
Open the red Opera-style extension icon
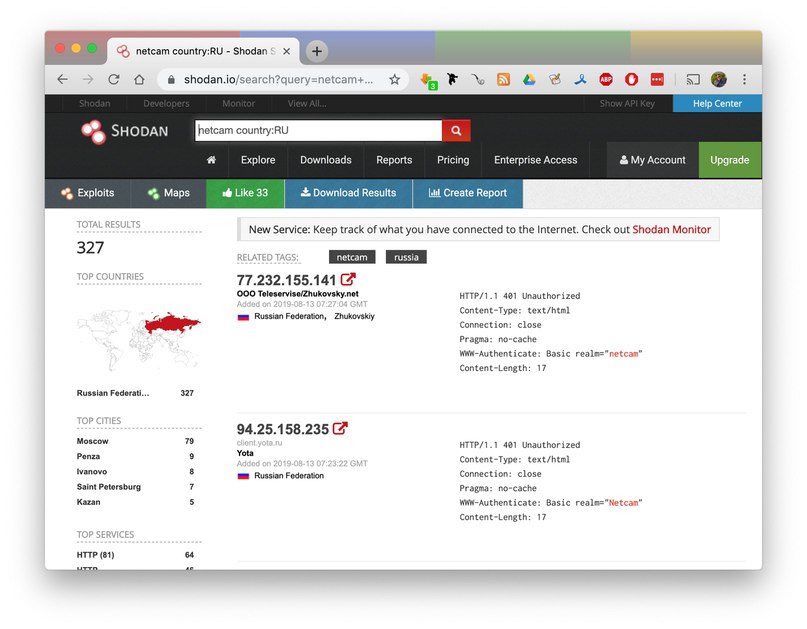click(631, 79)
